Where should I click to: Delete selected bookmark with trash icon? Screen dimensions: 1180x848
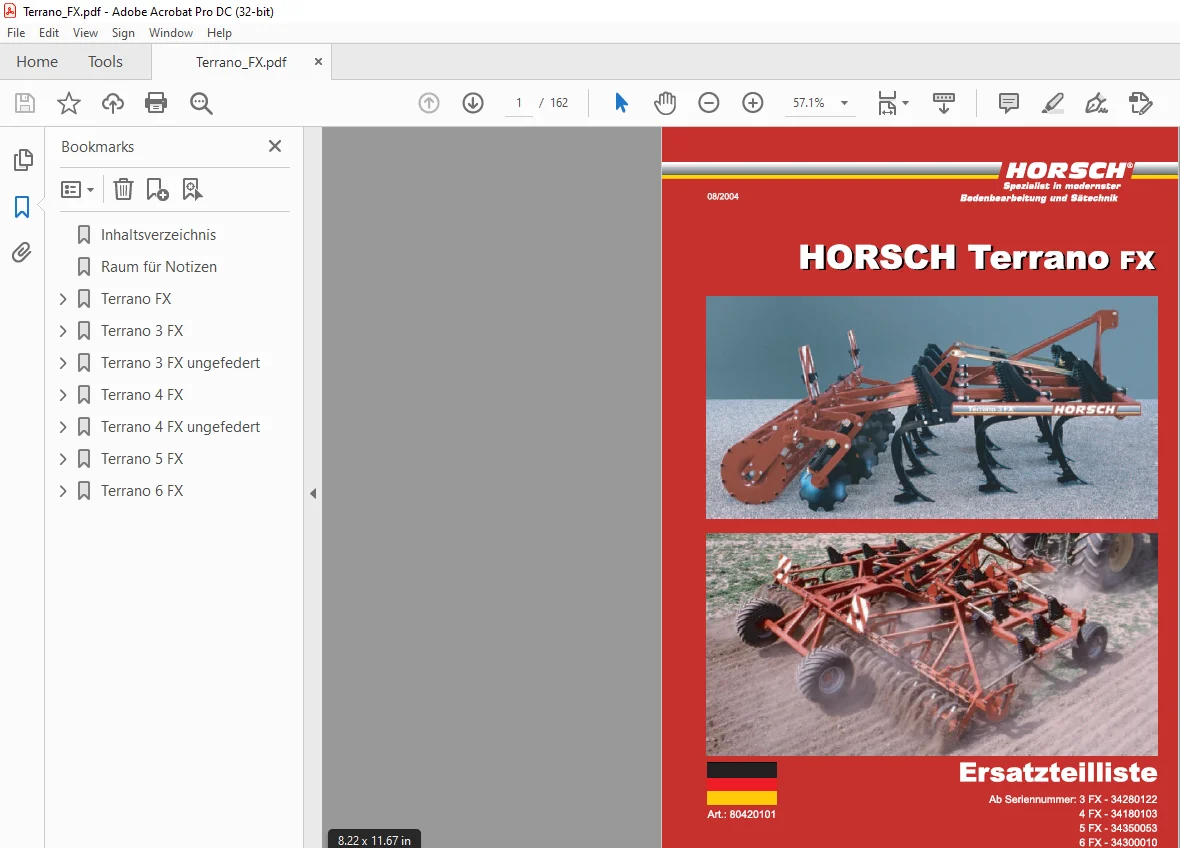point(123,189)
